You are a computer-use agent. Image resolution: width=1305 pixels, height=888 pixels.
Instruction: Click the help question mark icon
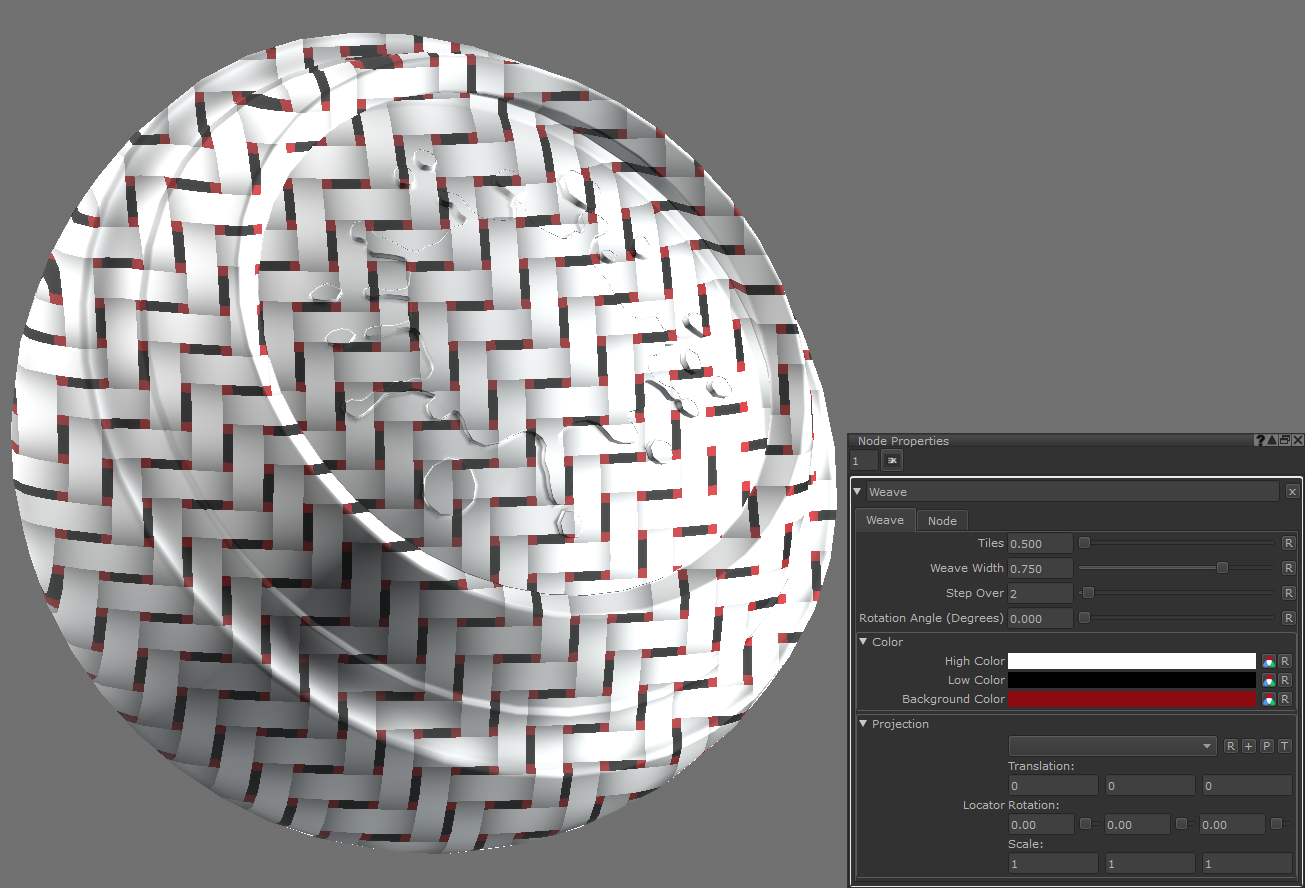(x=1260, y=441)
